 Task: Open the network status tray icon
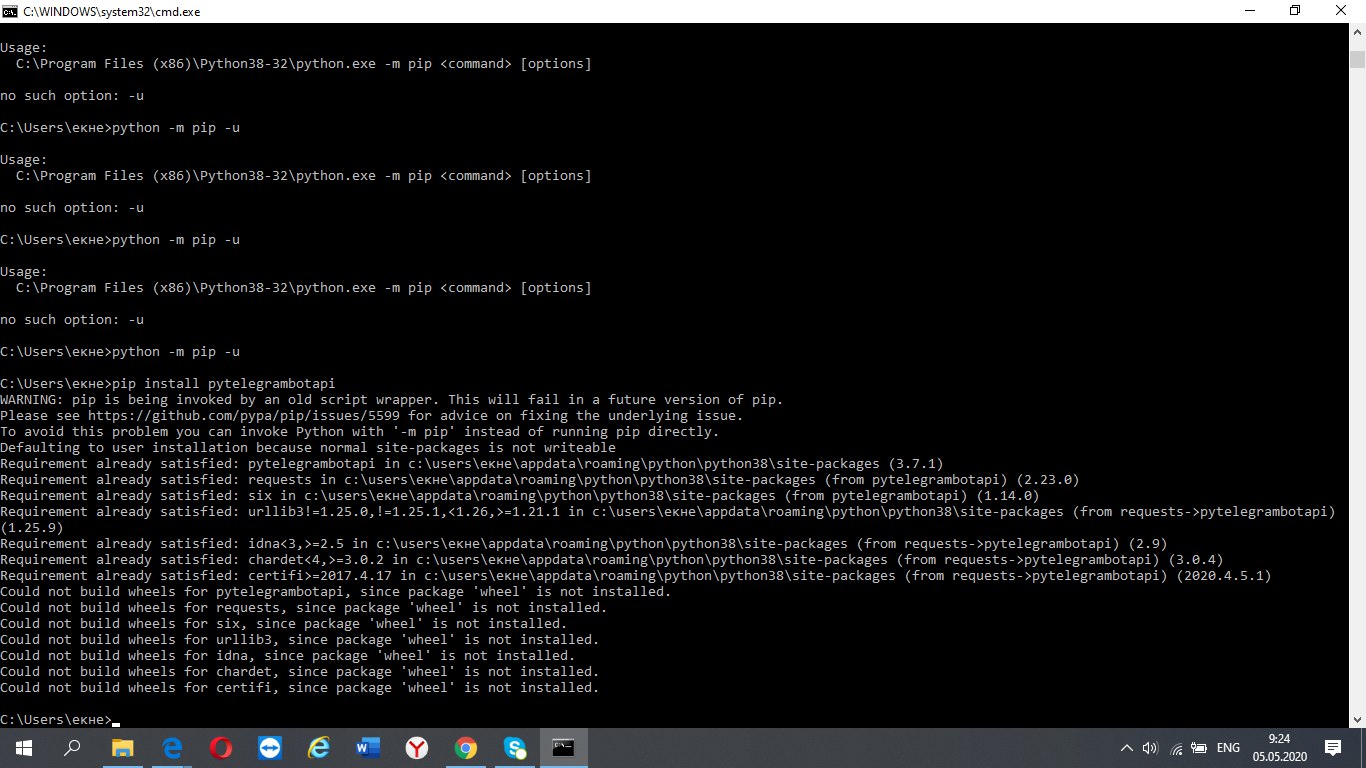pyautogui.click(x=1175, y=748)
